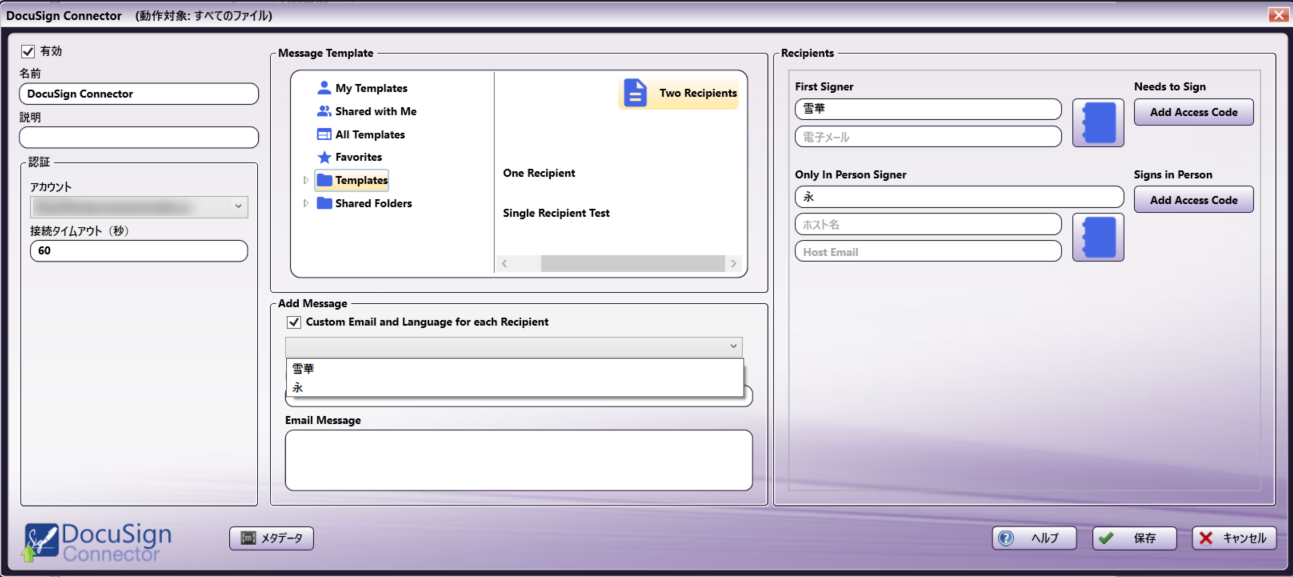This screenshot has width=1293, height=577.
Task: Click the template list scroll-left arrow
Action: [504, 264]
